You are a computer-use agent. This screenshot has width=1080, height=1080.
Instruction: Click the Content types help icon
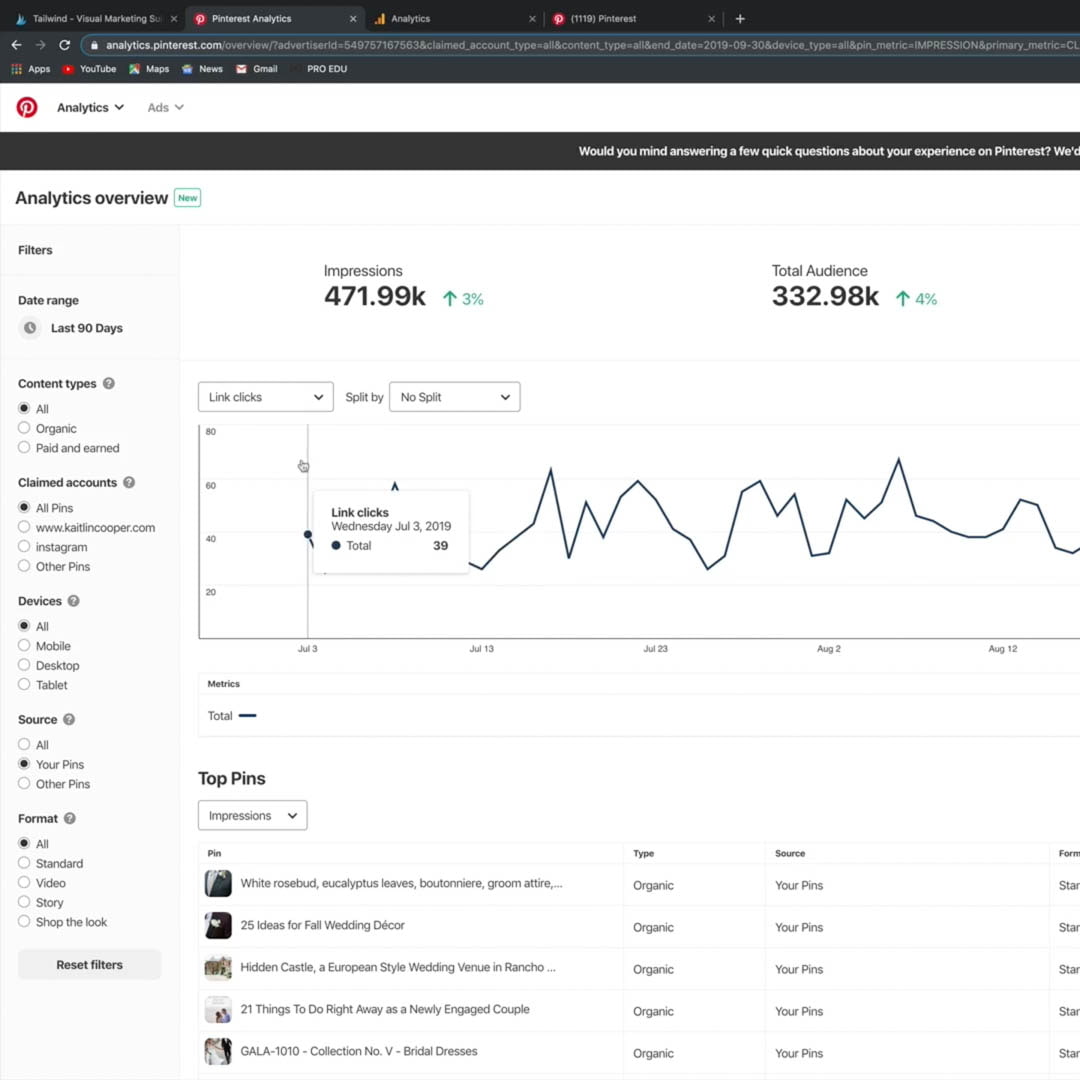click(x=109, y=384)
